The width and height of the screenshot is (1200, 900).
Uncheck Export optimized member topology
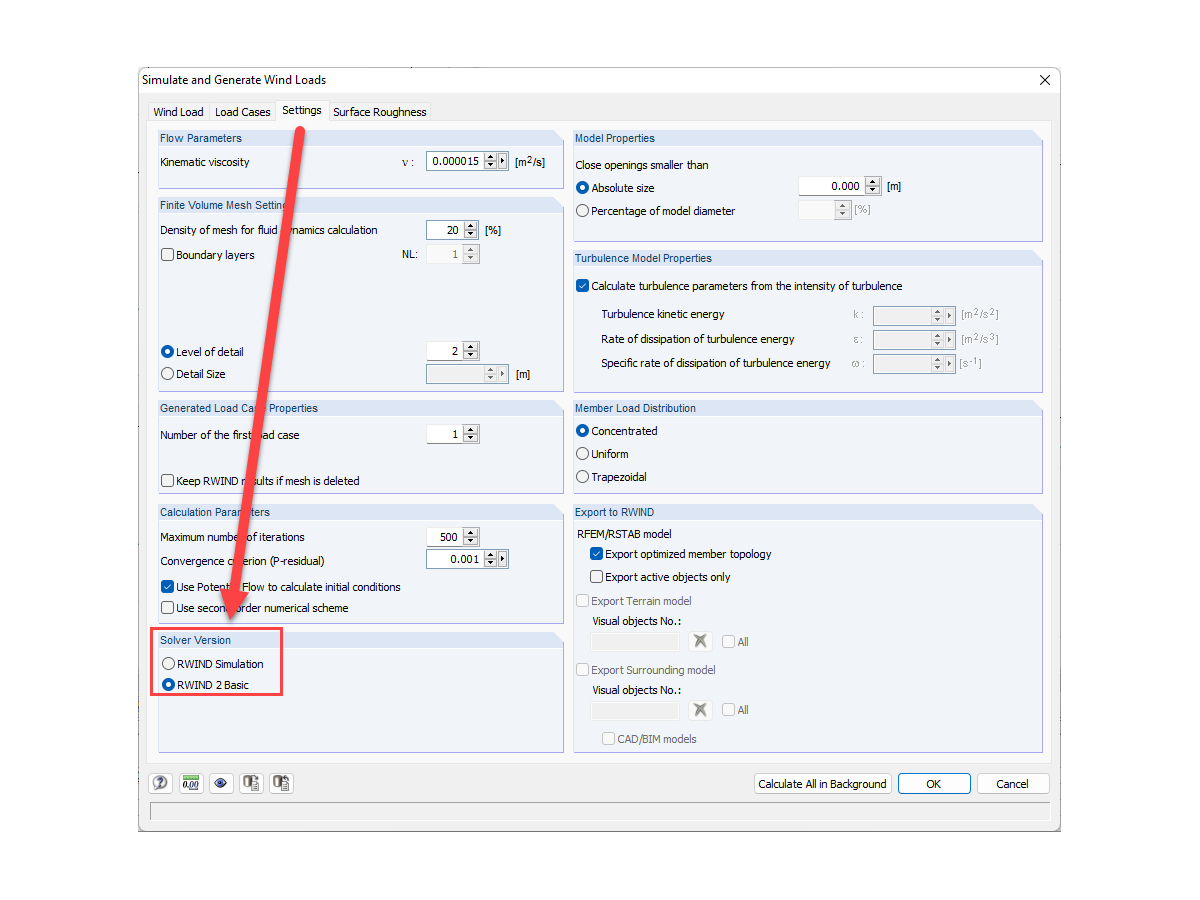(597, 554)
